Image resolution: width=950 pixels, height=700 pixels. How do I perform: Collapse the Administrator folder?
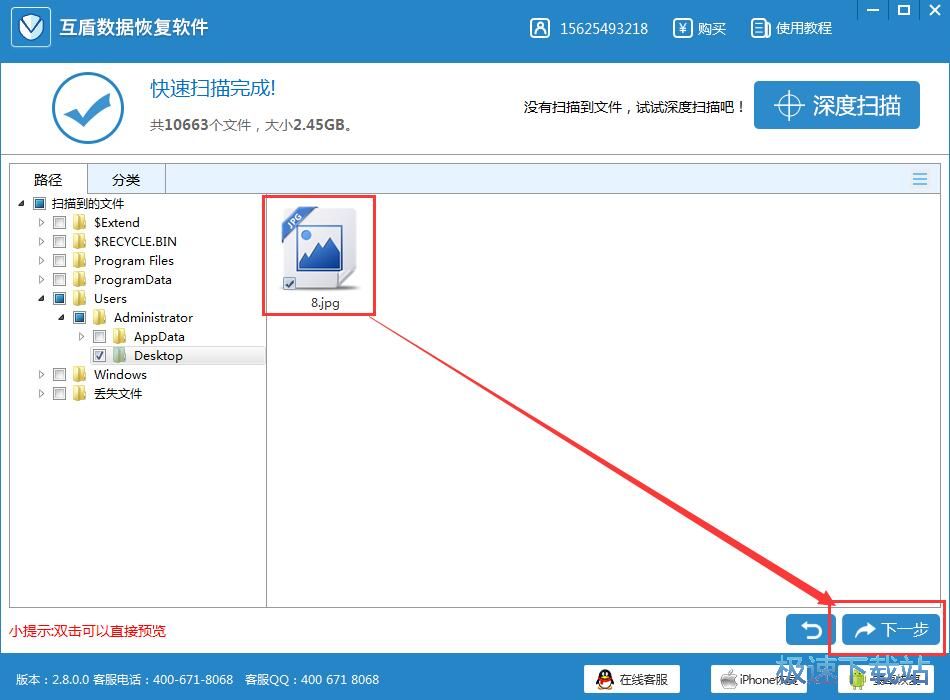pyautogui.click(x=61, y=318)
